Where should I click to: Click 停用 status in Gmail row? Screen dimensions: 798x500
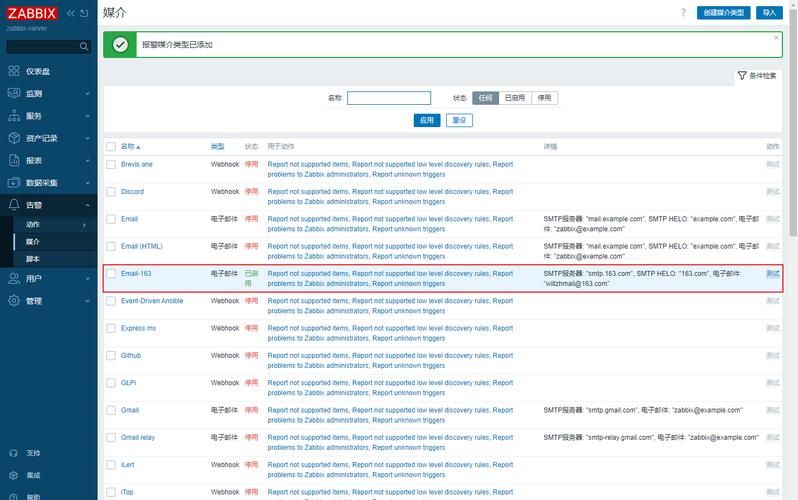[251, 410]
